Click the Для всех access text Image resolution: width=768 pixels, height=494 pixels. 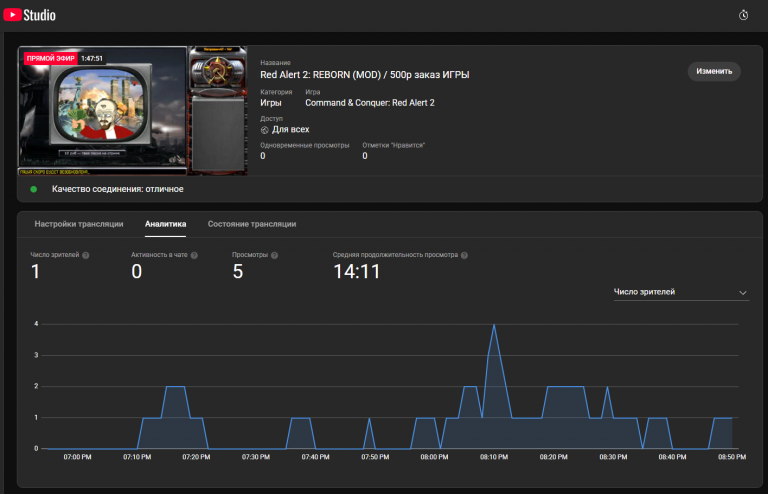tap(290, 130)
